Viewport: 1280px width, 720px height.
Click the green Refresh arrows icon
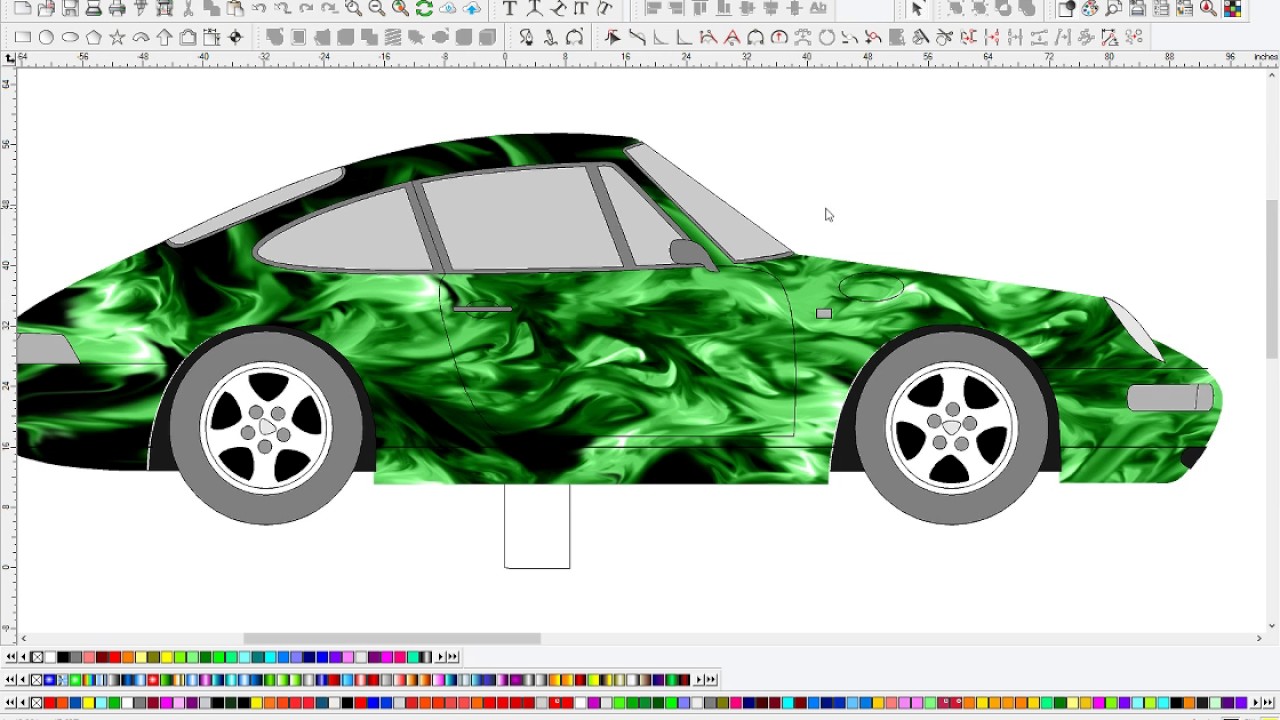424,8
